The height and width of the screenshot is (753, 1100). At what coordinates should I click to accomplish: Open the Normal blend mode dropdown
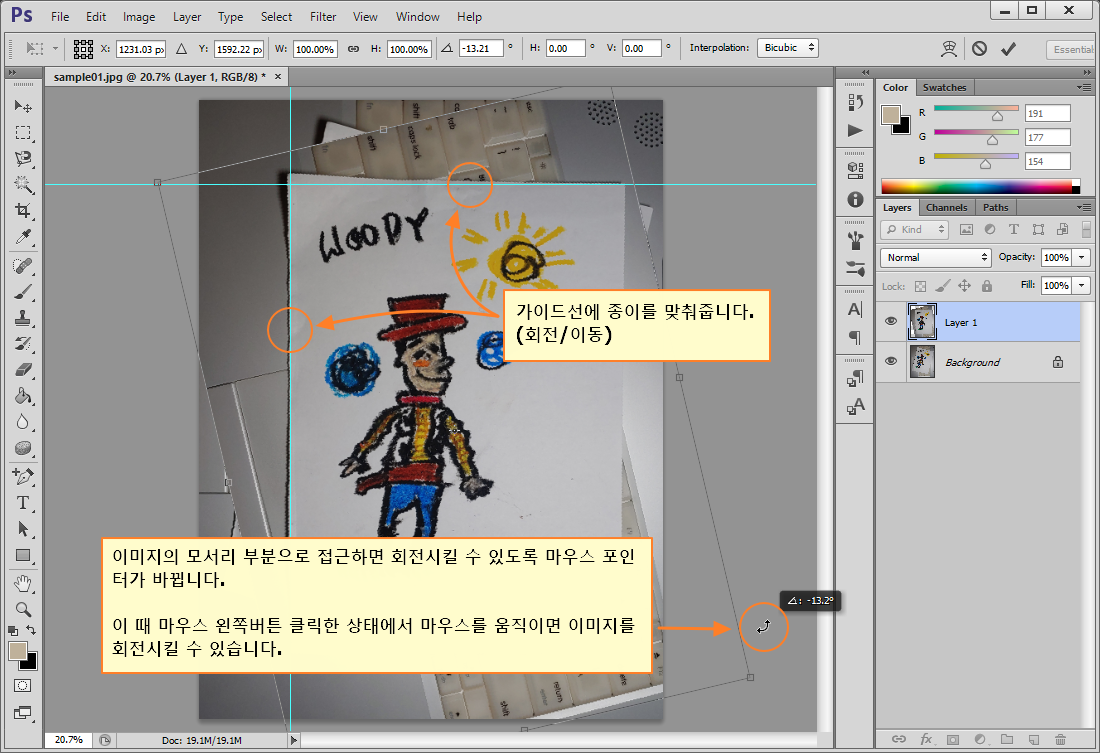(935, 258)
